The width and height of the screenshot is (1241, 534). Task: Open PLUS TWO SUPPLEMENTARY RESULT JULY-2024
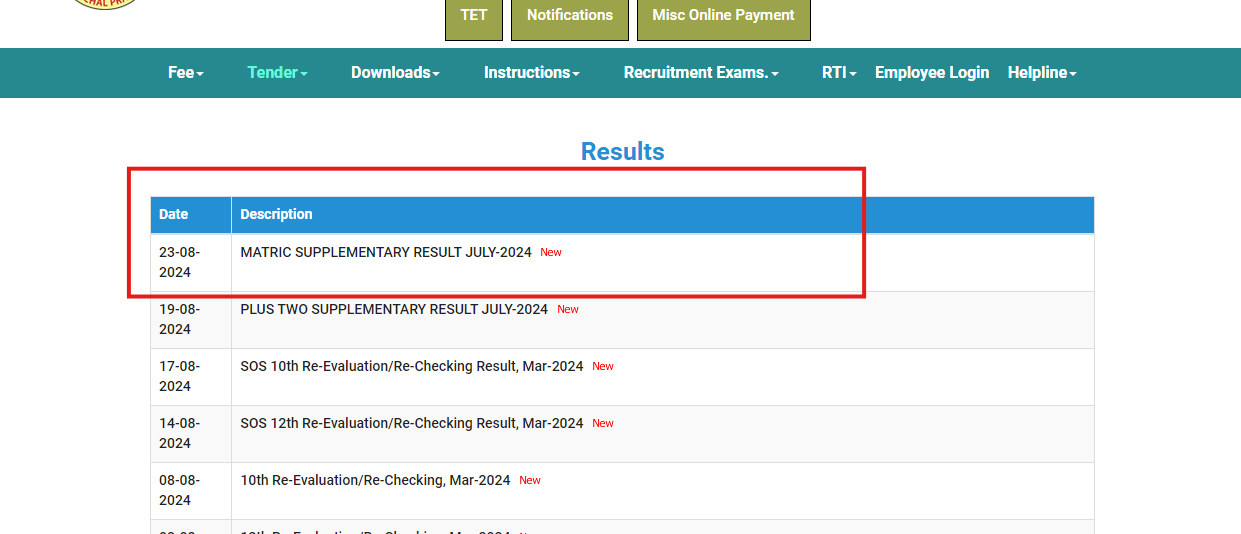[394, 309]
